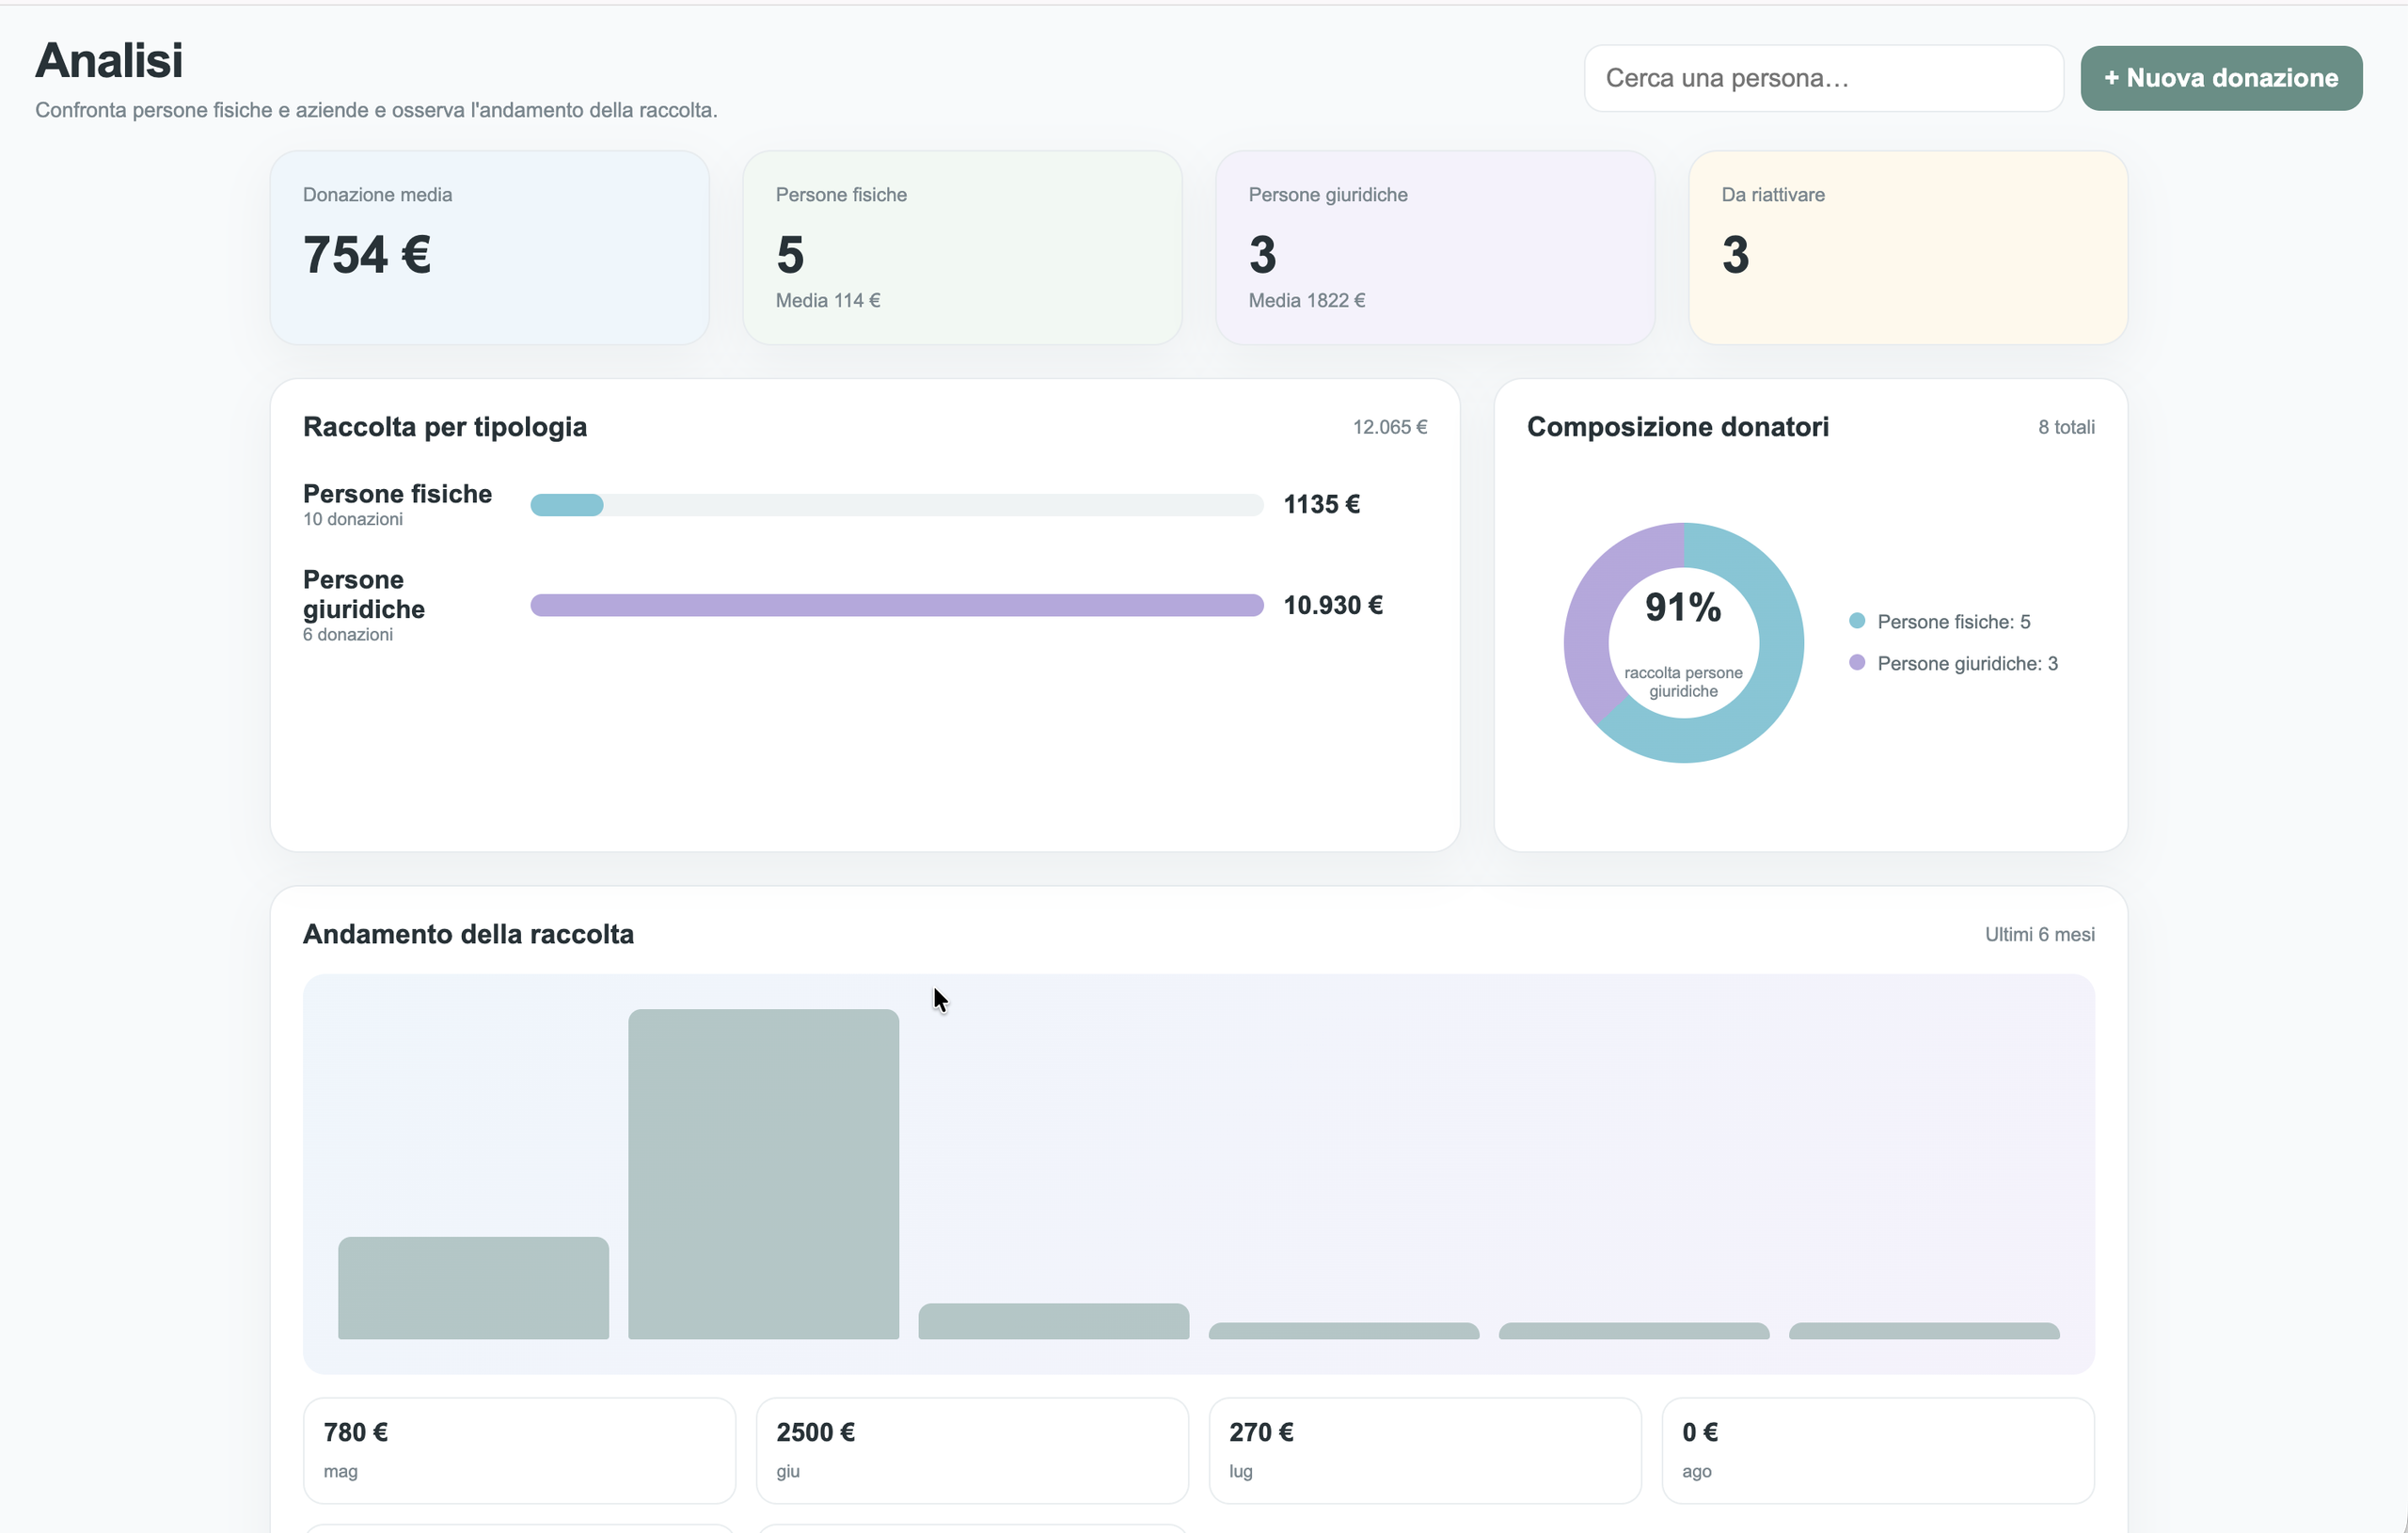Click the 10 donazioni label
Screen dimensions: 2408x1533
coord(353,519)
